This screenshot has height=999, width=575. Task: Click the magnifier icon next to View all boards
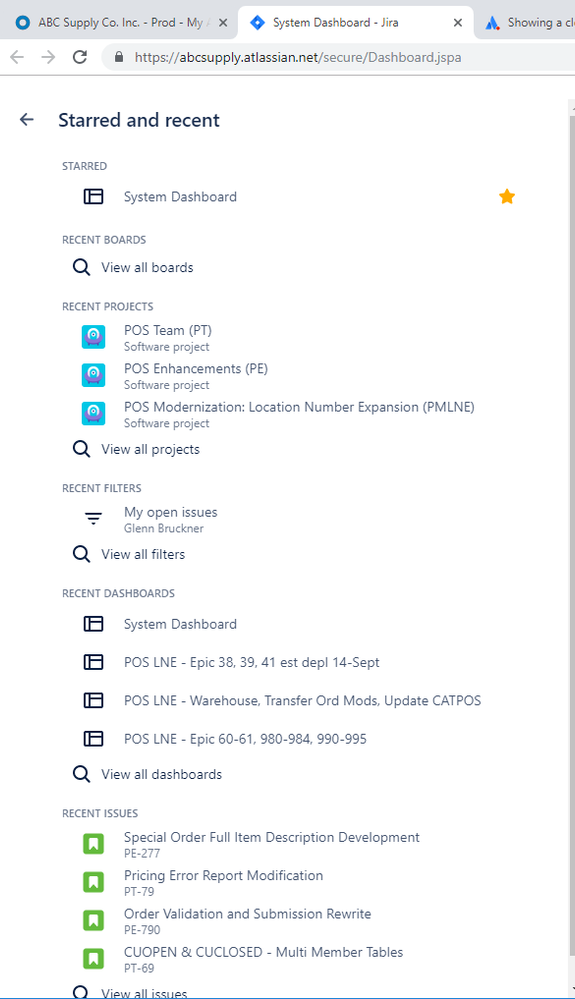(82, 268)
